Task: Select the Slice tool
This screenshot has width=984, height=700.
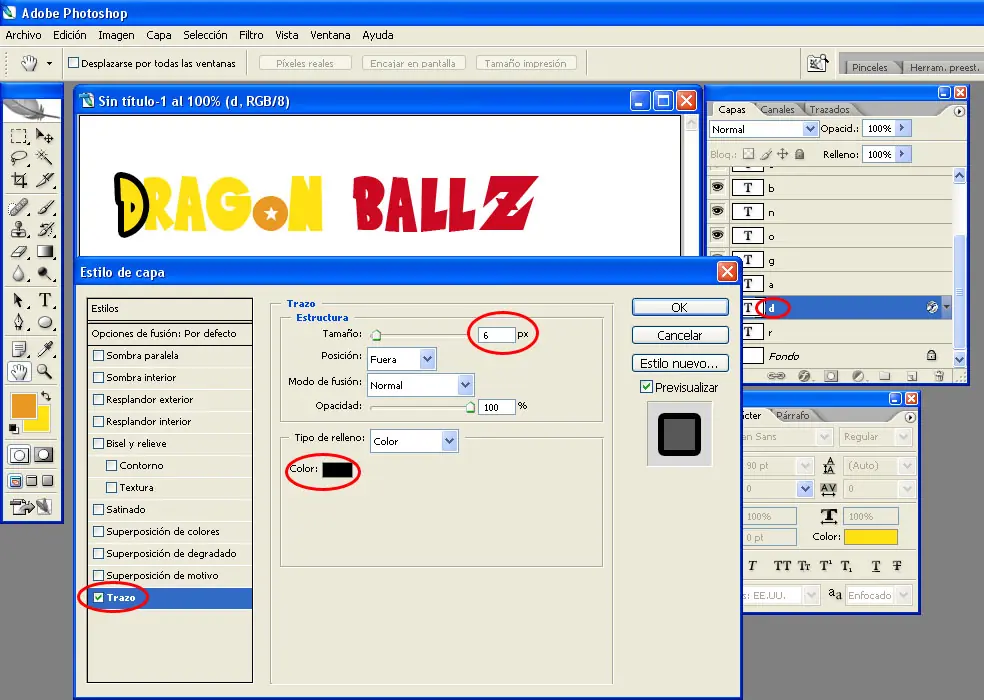Action: [45, 180]
